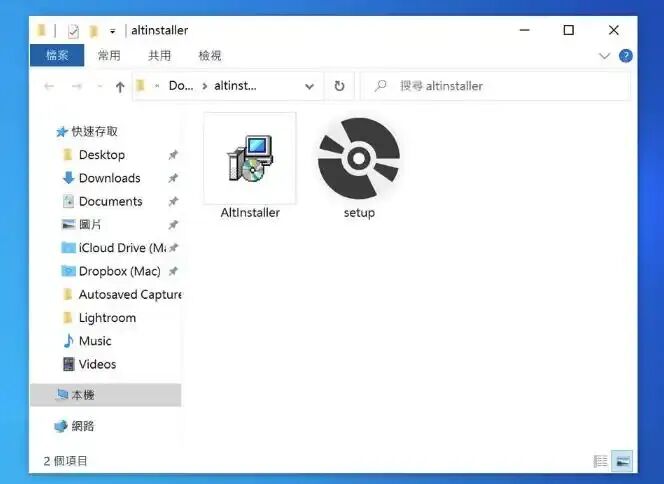
Task: Click the AltInstaller file name label
Action: click(250, 213)
